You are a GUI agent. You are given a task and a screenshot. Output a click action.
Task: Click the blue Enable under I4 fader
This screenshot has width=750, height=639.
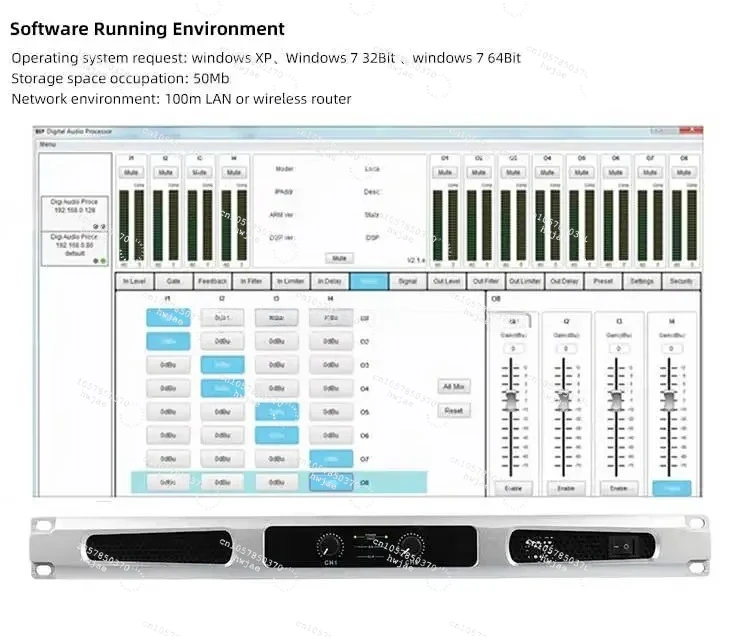pyautogui.click(x=672, y=488)
